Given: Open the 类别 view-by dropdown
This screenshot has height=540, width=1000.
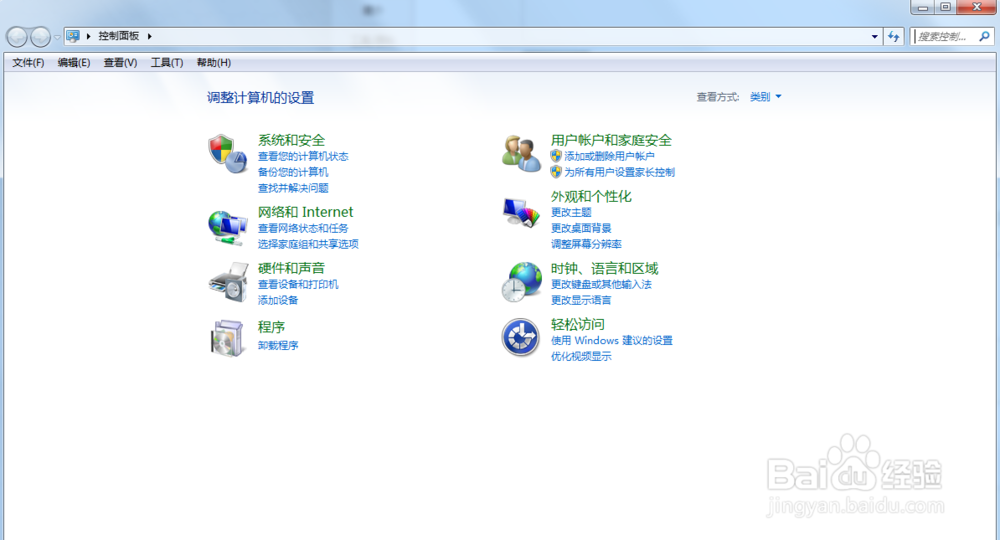Looking at the screenshot, I should [x=765, y=97].
